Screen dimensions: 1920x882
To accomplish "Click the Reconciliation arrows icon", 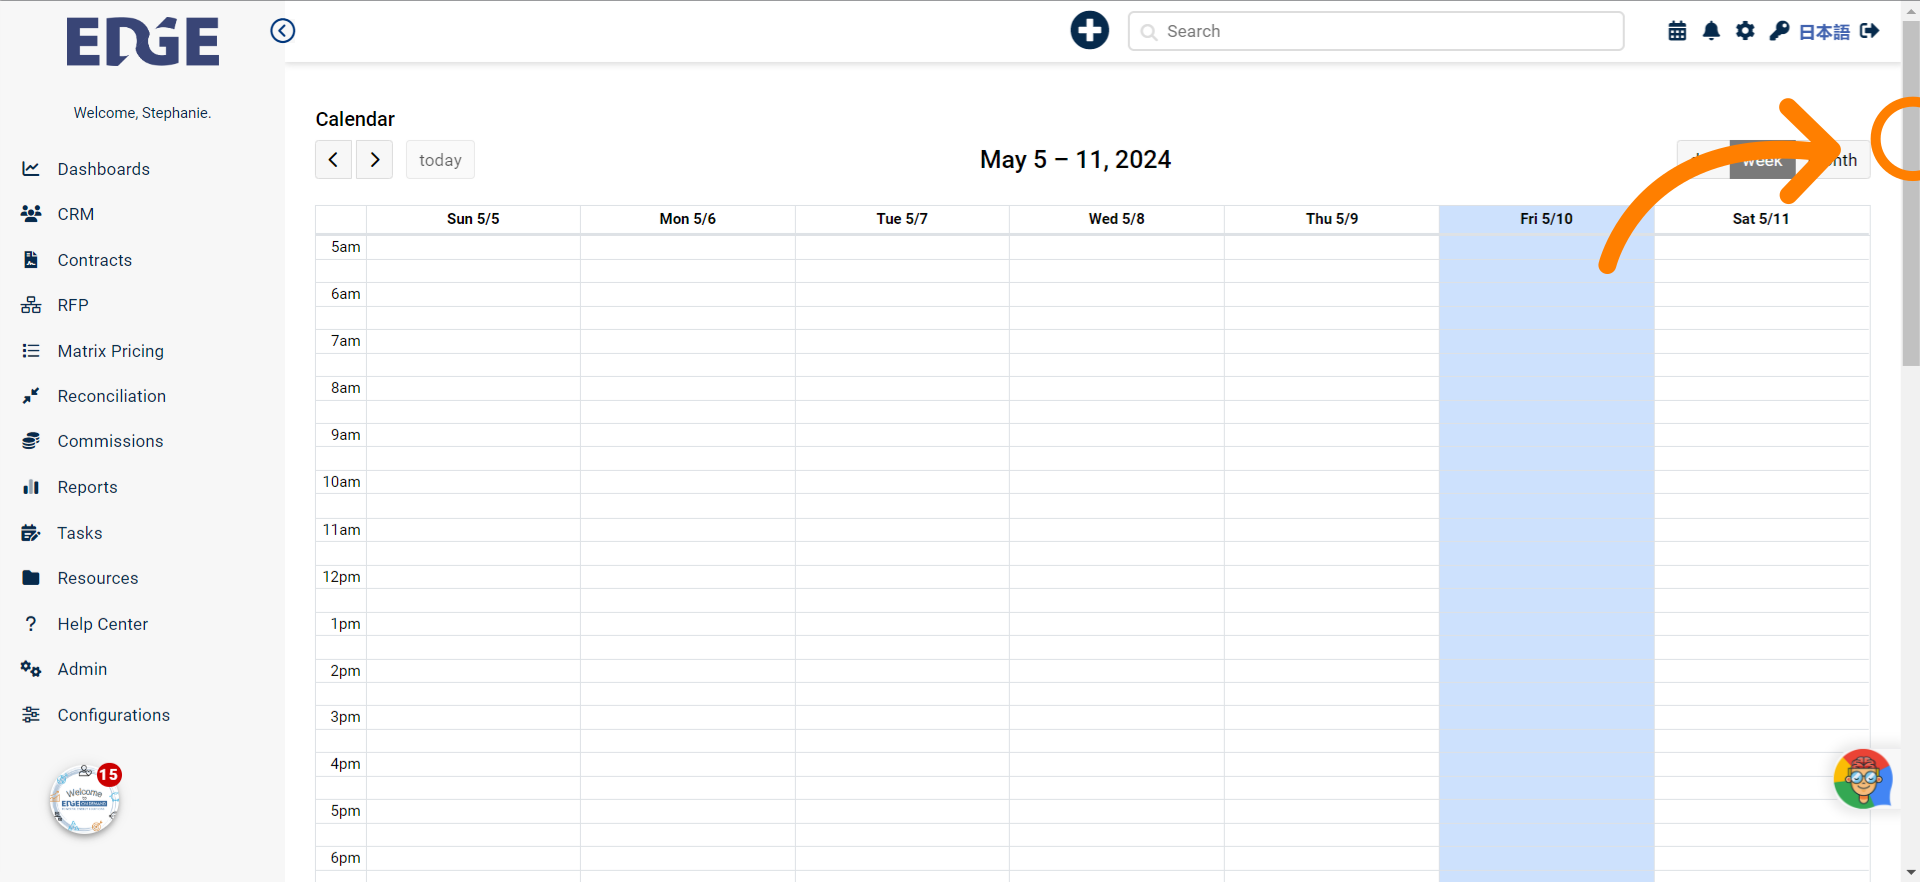I will tap(31, 396).
